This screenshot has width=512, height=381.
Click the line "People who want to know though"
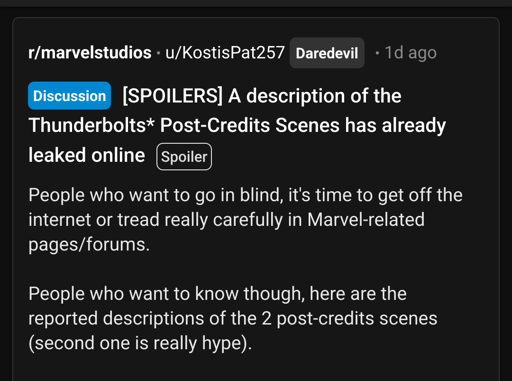(217, 294)
